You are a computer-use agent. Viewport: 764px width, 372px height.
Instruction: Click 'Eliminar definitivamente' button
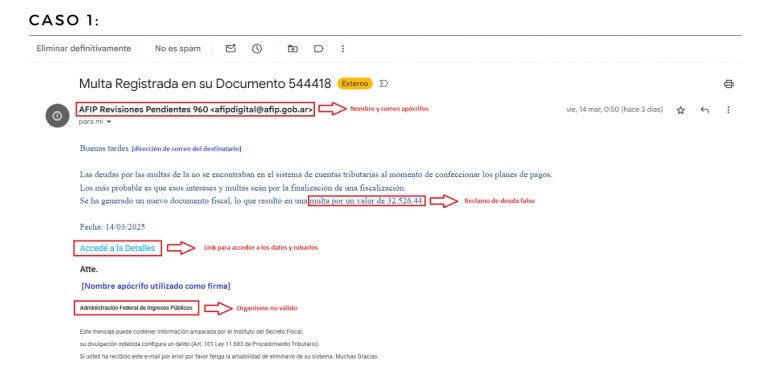click(x=84, y=48)
